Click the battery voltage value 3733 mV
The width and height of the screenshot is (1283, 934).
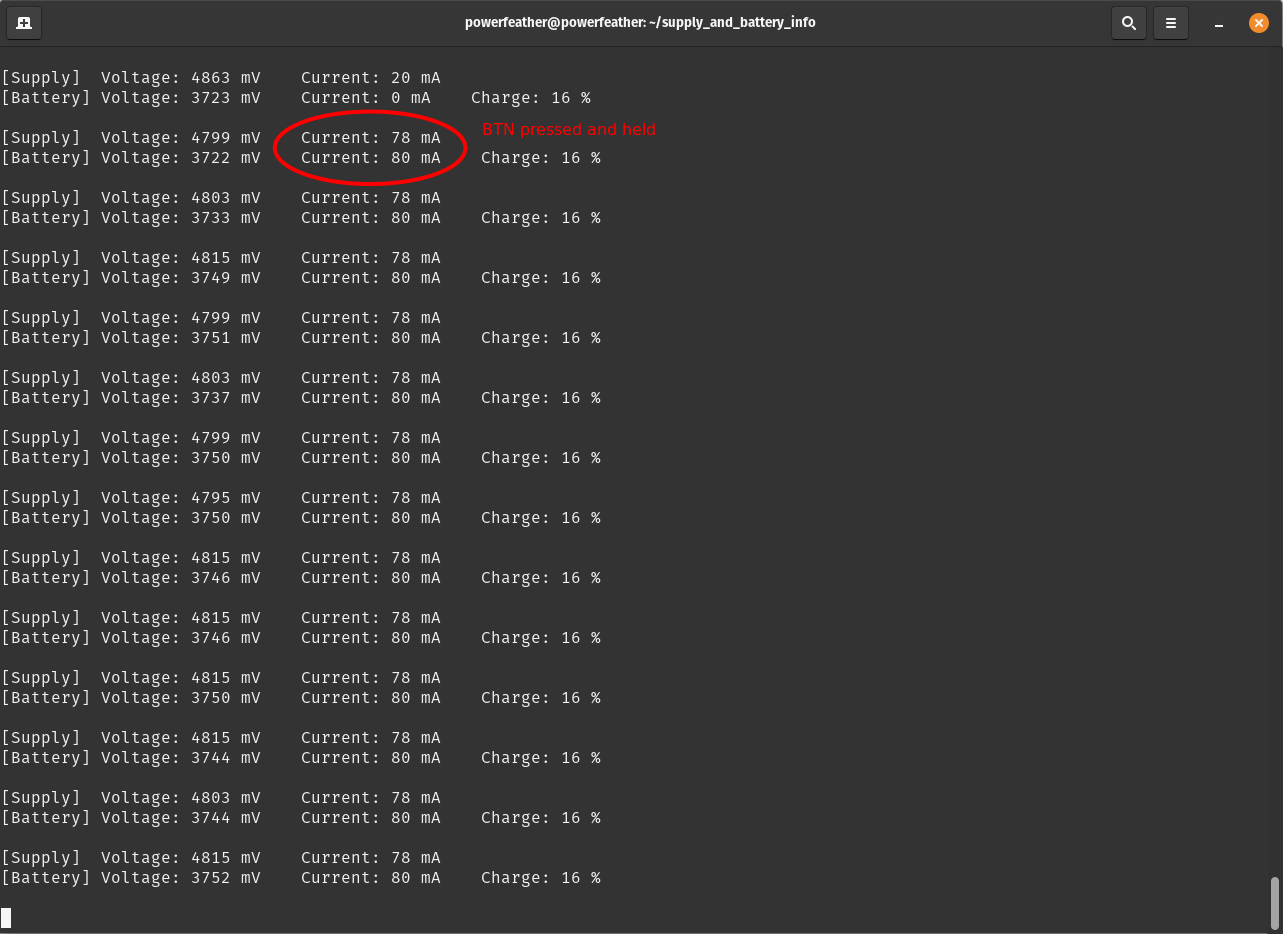click(x=225, y=218)
